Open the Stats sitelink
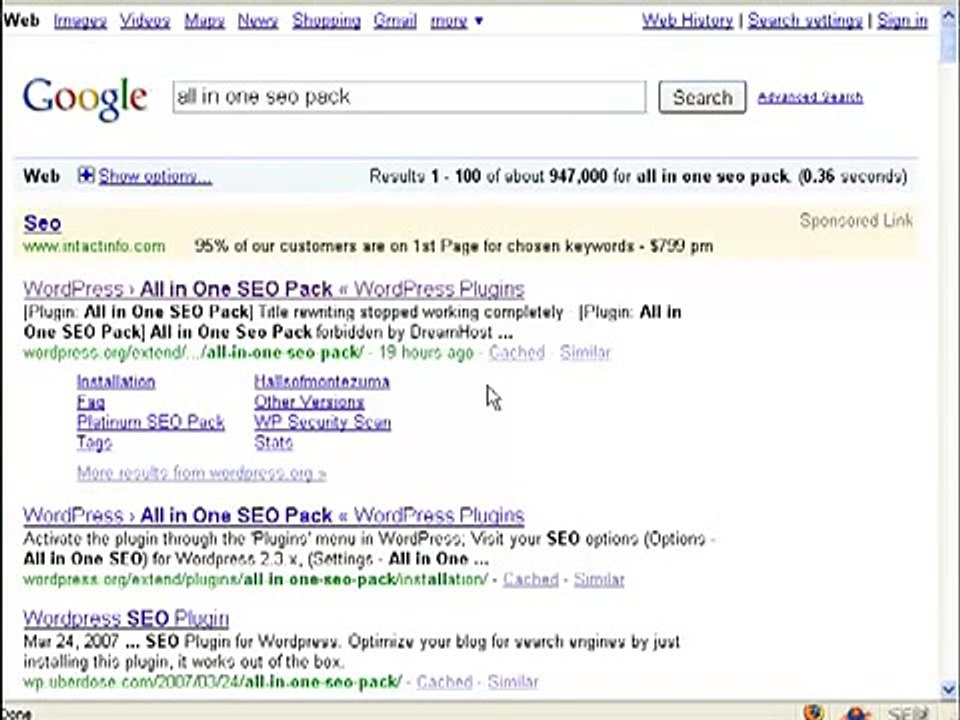The width and height of the screenshot is (960, 720). (274, 443)
